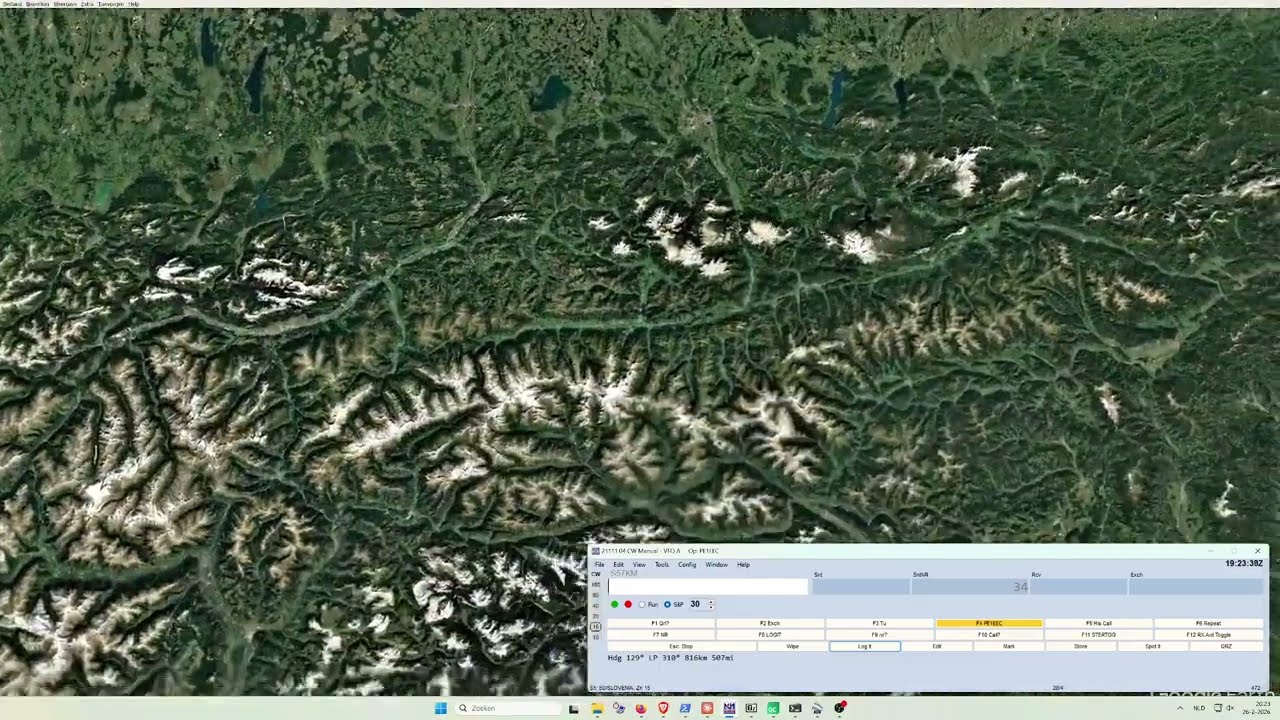
Task: Open the Extra menu in Google Earth
Action: (87, 4)
